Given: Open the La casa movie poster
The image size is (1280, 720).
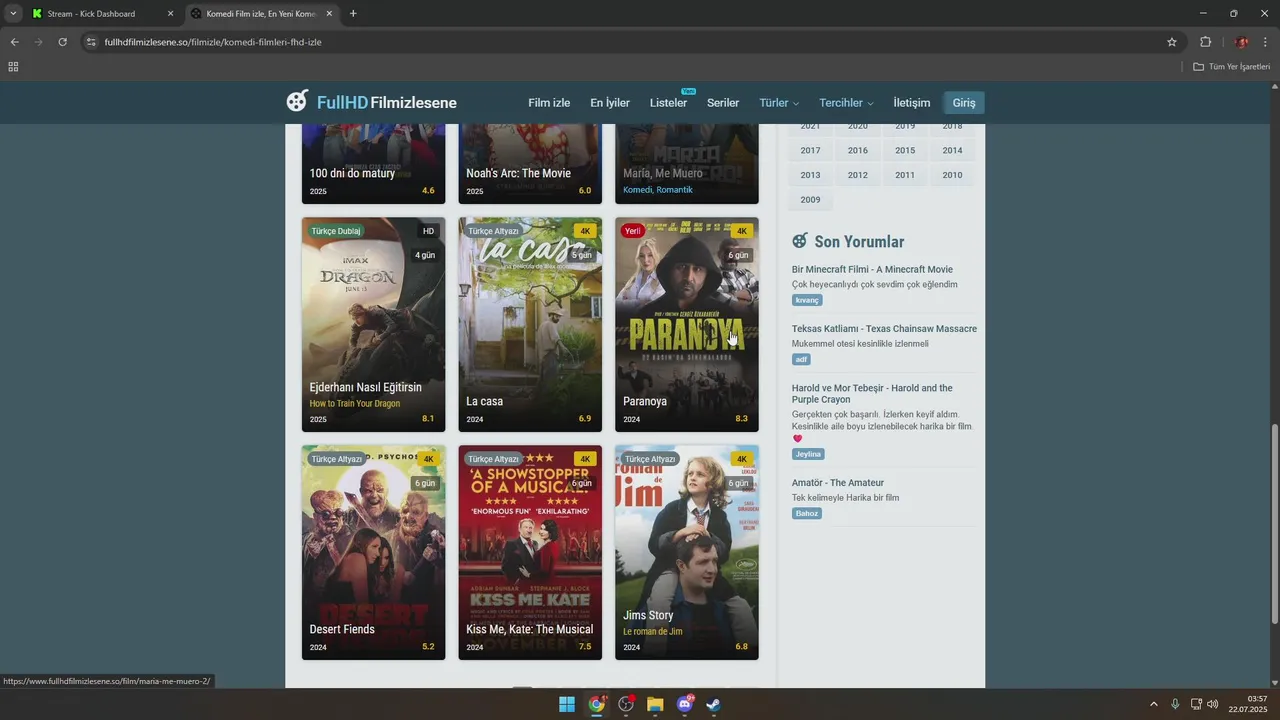Looking at the screenshot, I should coord(530,324).
